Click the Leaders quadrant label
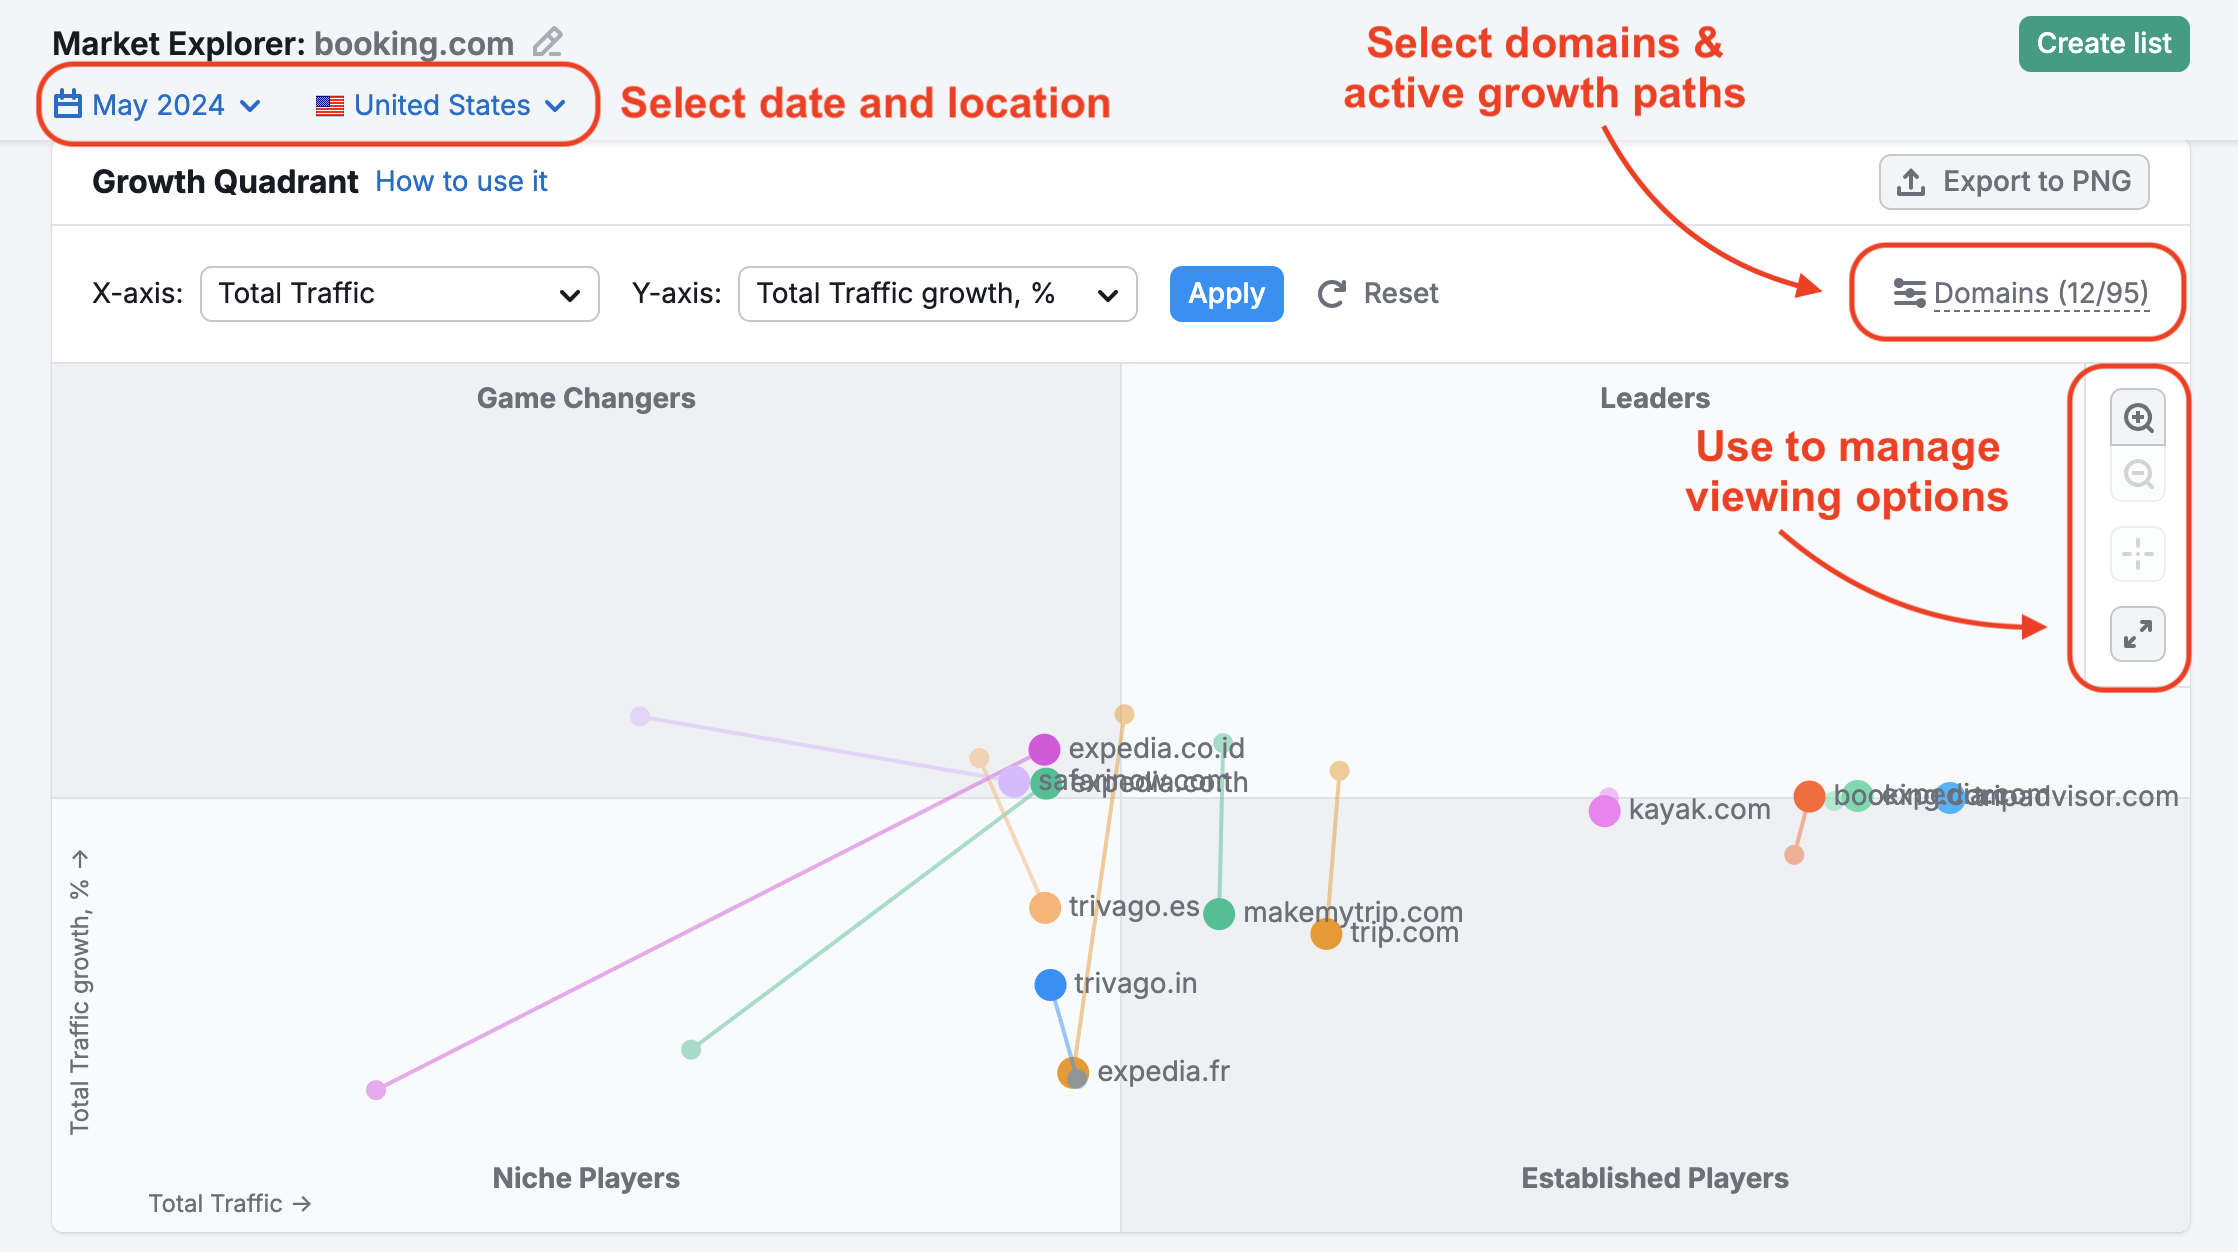The image size is (2238, 1252). (x=1655, y=398)
